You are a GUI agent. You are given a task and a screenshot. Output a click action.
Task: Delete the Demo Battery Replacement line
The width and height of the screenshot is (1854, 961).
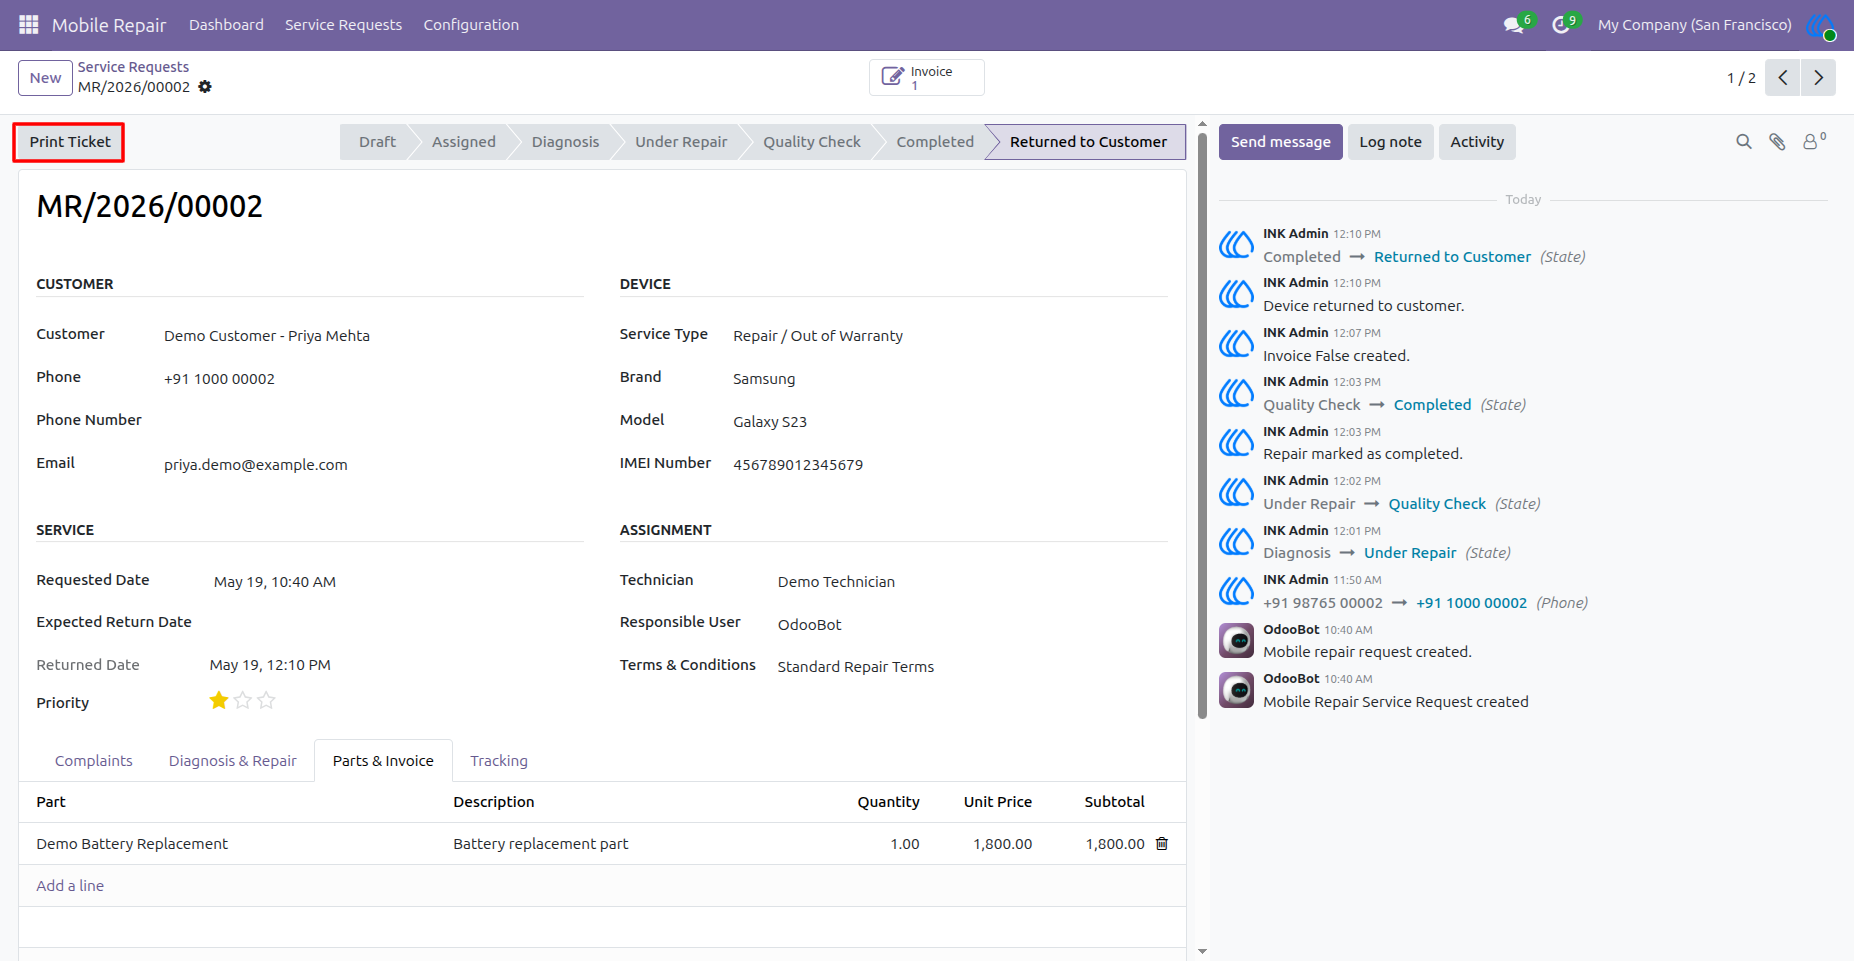tap(1162, 844)
